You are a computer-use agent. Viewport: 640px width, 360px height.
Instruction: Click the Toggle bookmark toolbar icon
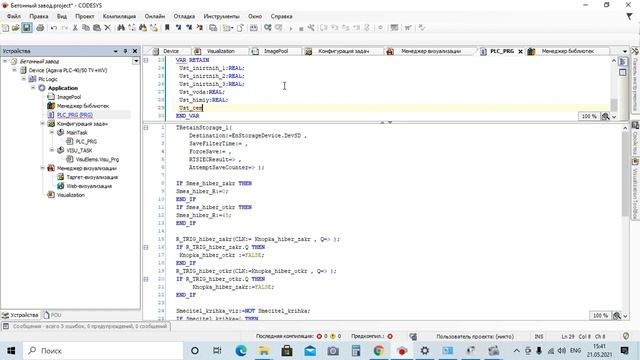tap(167, 28)
